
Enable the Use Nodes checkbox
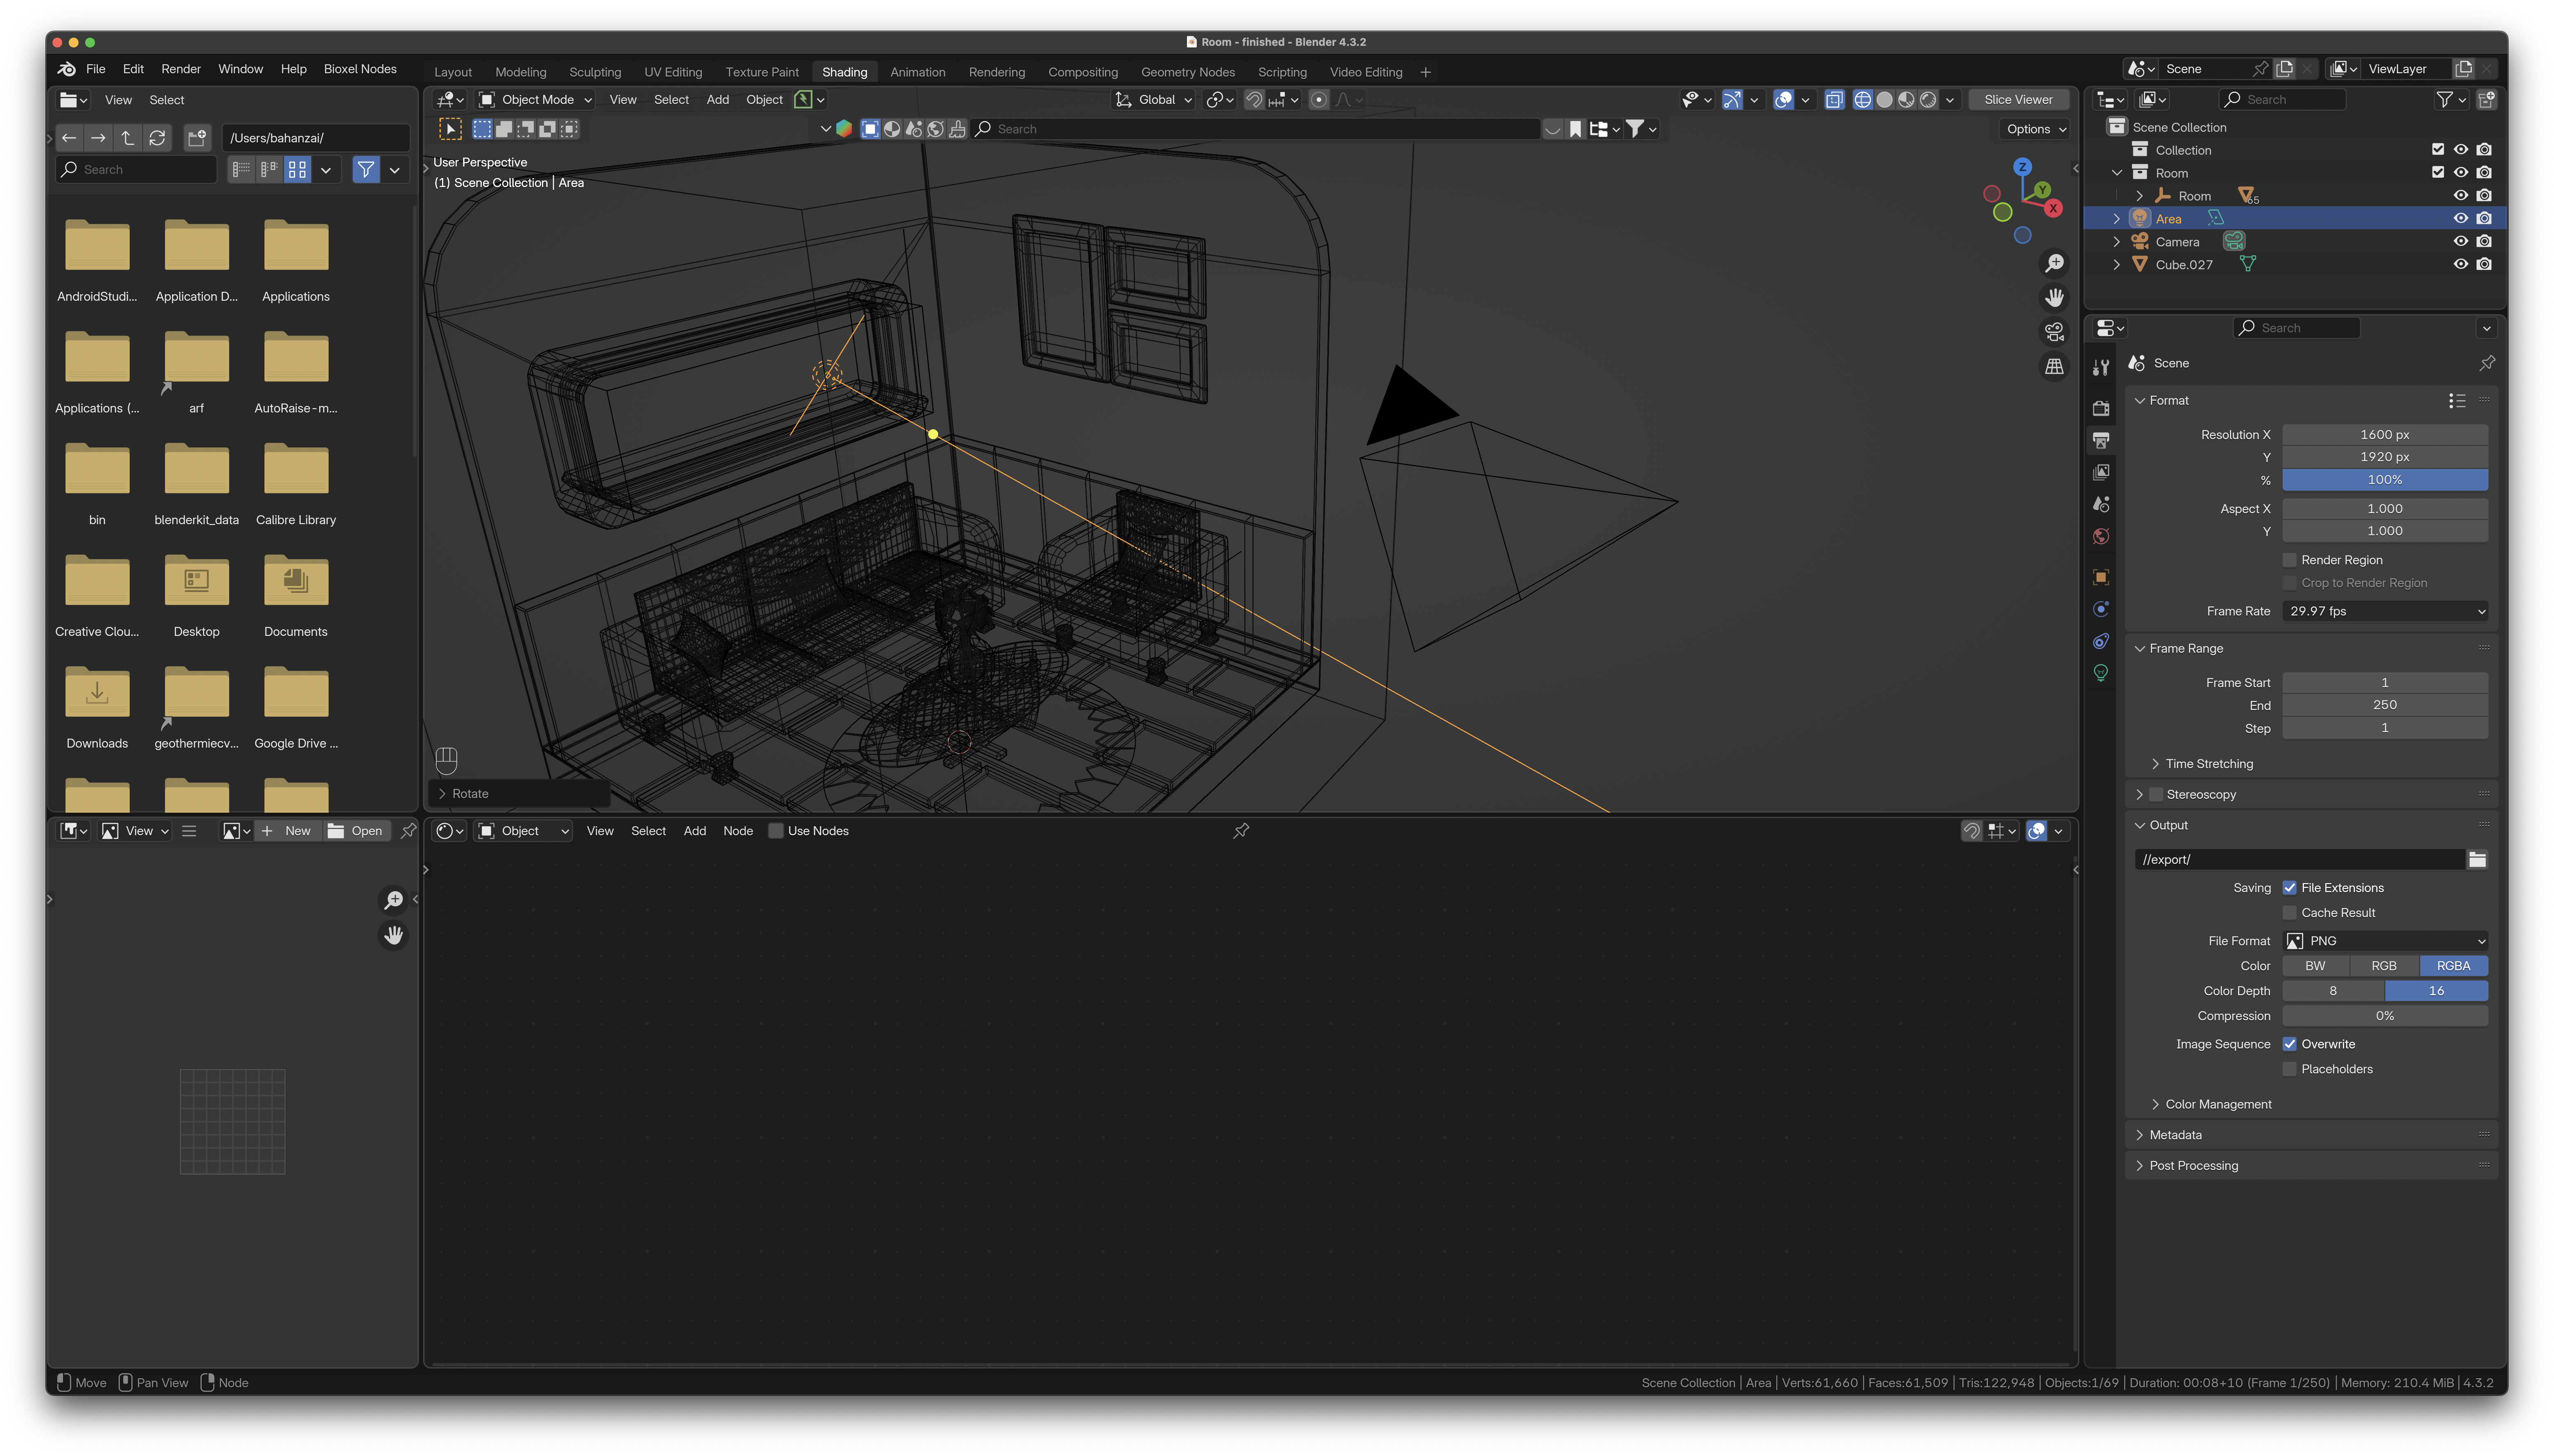click(x=775, y=831)
